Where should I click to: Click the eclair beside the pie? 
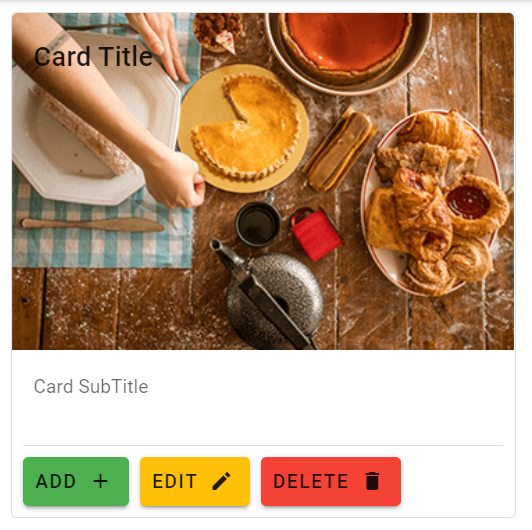coord(340,150)
